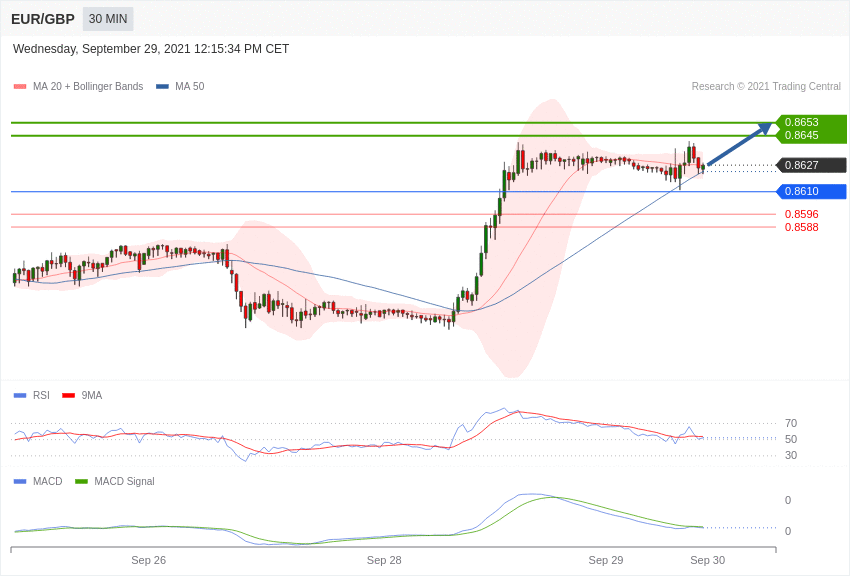850x576 pixels.
Task: Click the 'MA 50' legend label
Action: [190, 87]
